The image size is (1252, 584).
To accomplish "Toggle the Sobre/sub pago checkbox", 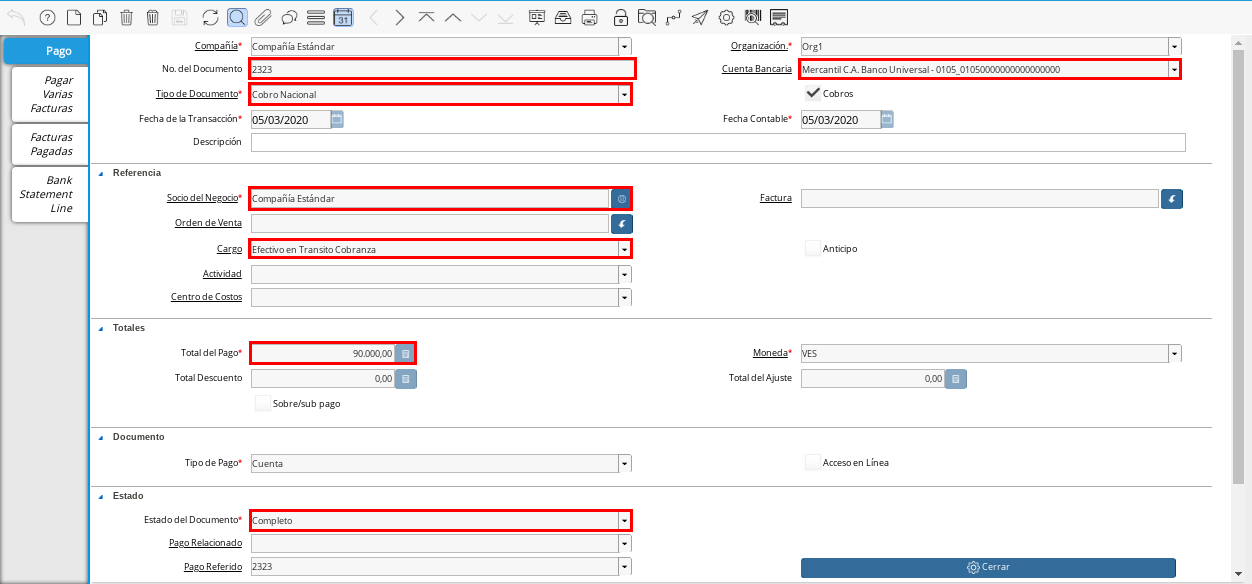I will (263, 403).
